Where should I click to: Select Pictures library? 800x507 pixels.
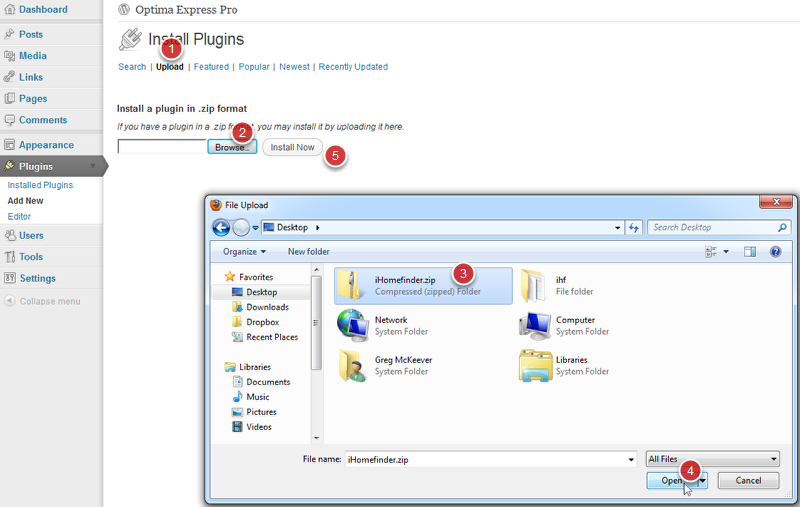coord(261,412)
